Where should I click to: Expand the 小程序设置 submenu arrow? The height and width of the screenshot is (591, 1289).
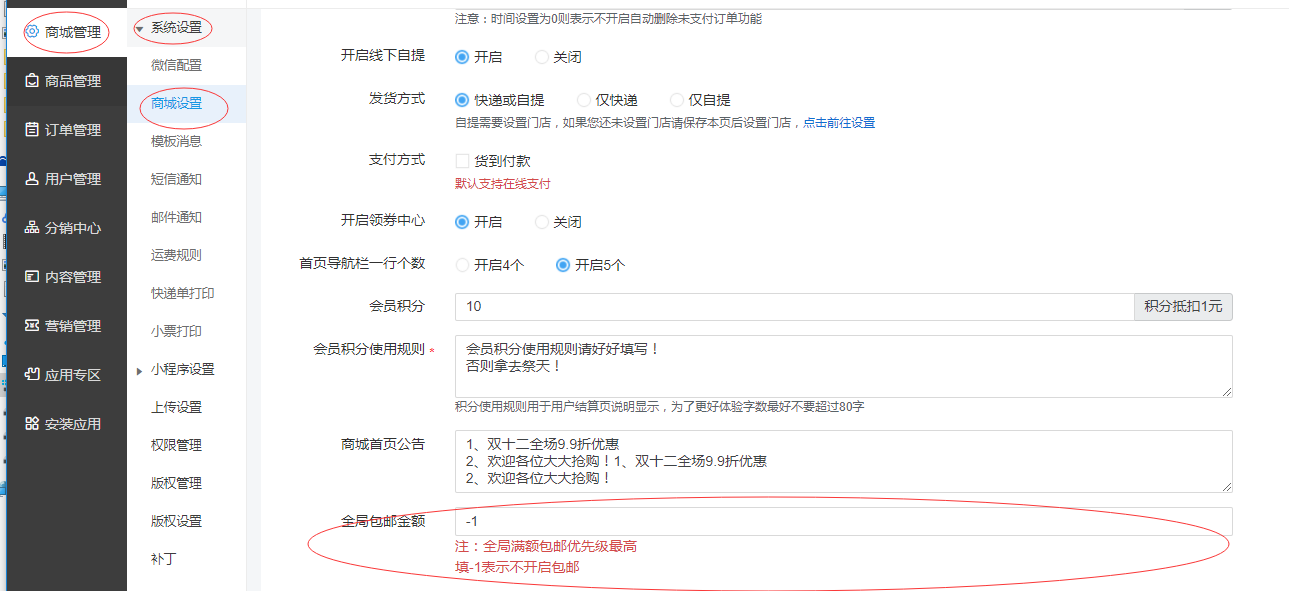pyautogui.click(x=140, y=370)
